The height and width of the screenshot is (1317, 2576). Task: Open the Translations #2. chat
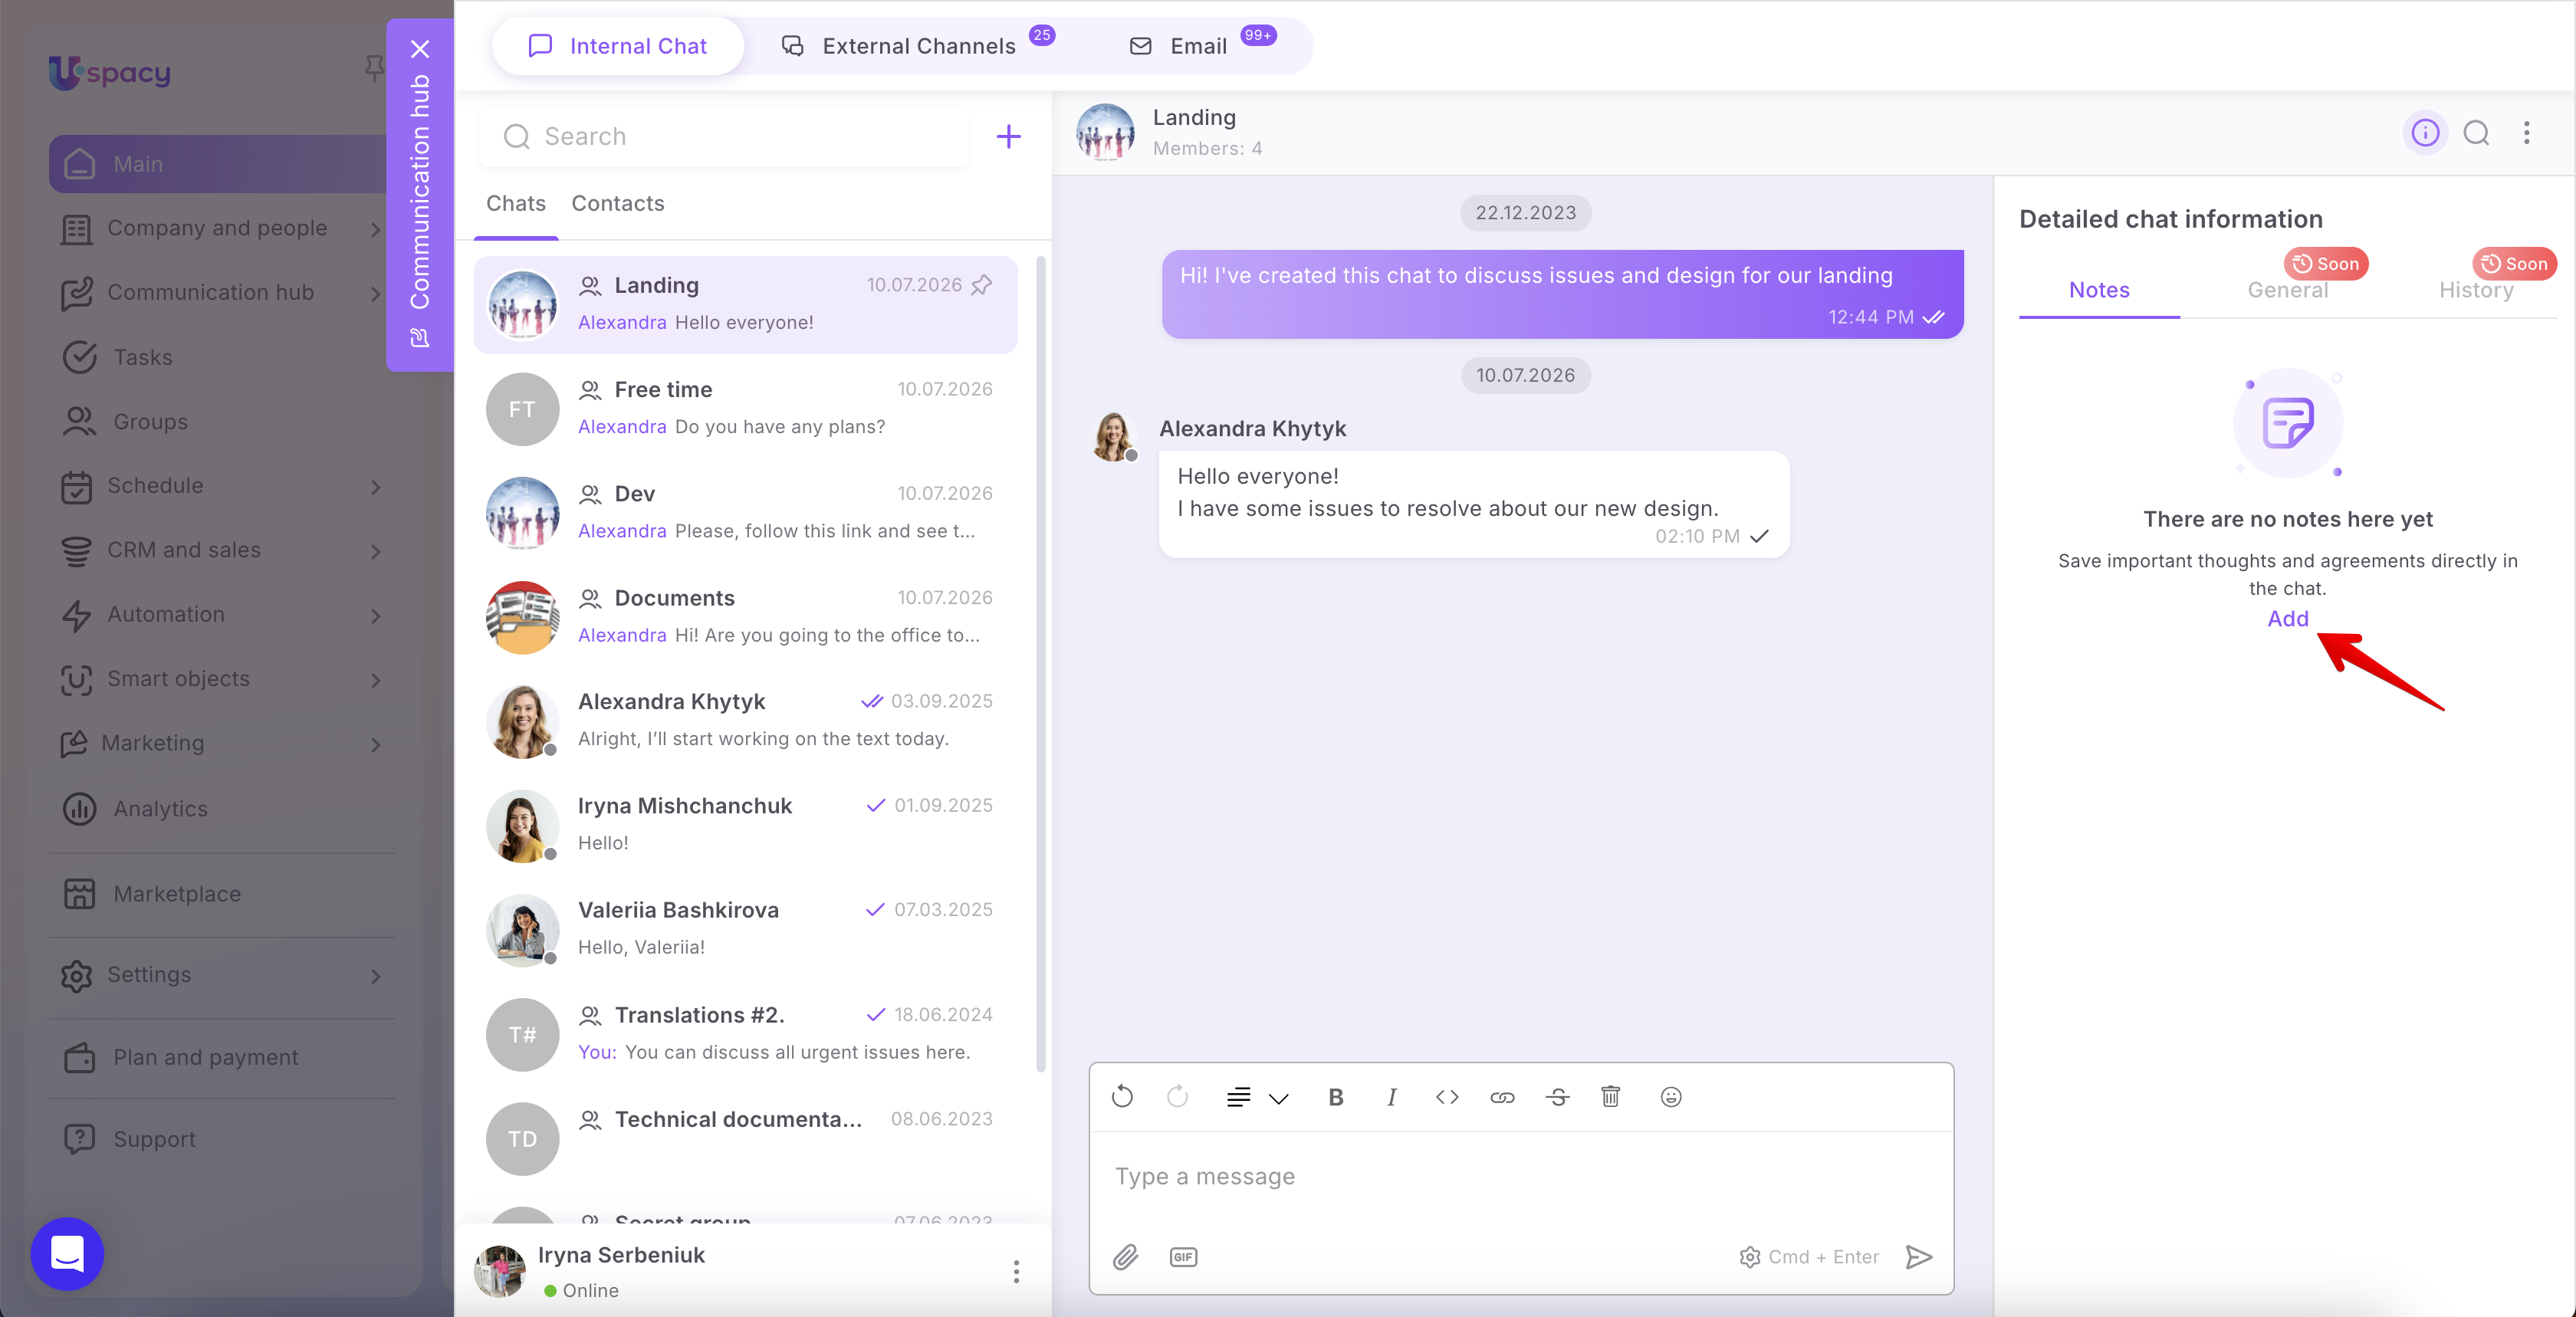tap(745, 1034)
